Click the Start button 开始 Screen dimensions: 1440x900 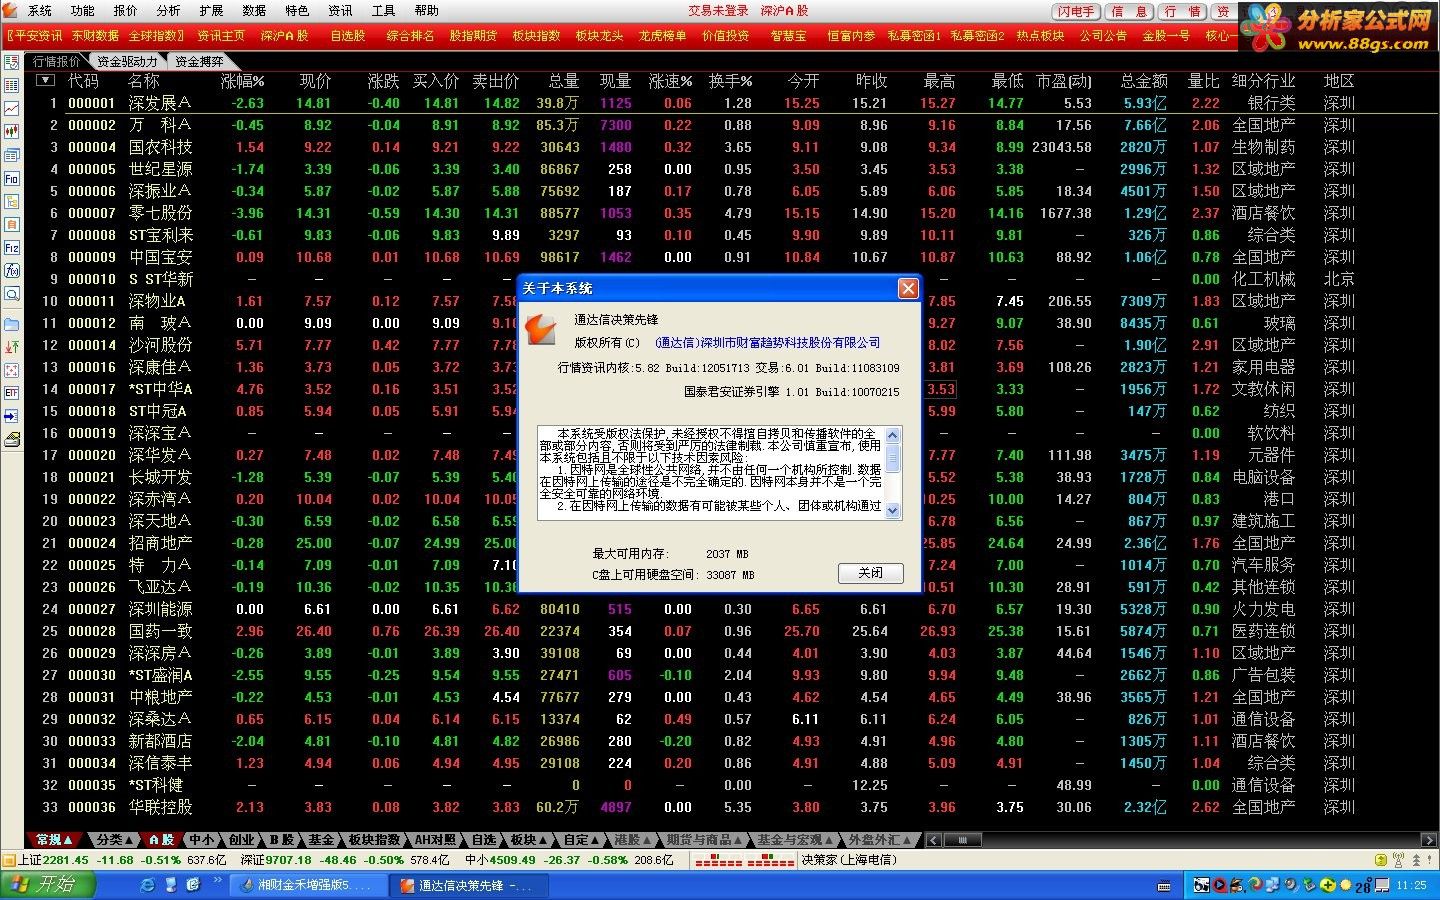[47, 885]
